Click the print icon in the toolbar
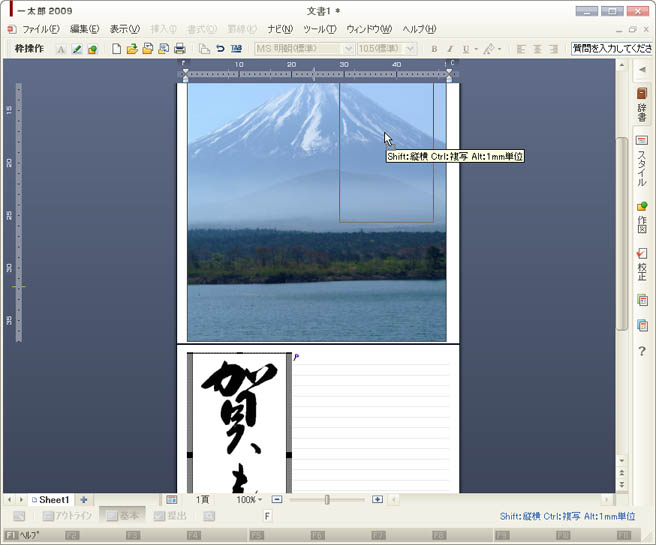656x545 pixels. (x=180, y=48)
